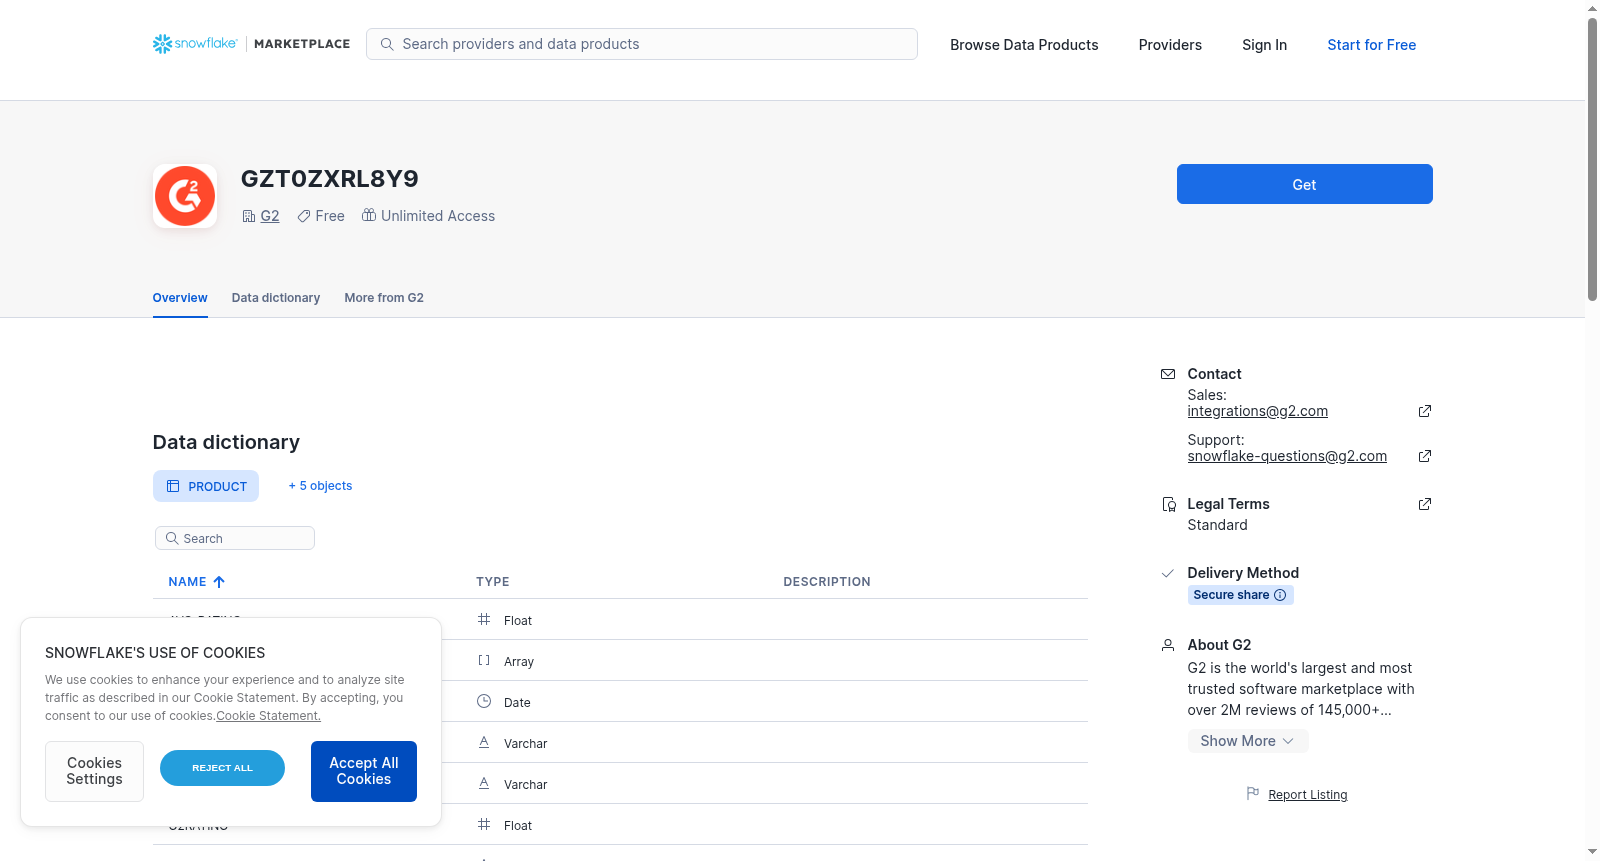Open the Cookie Statement link
The height and width of the screenshot is (861, 1600).
(268, 716)
